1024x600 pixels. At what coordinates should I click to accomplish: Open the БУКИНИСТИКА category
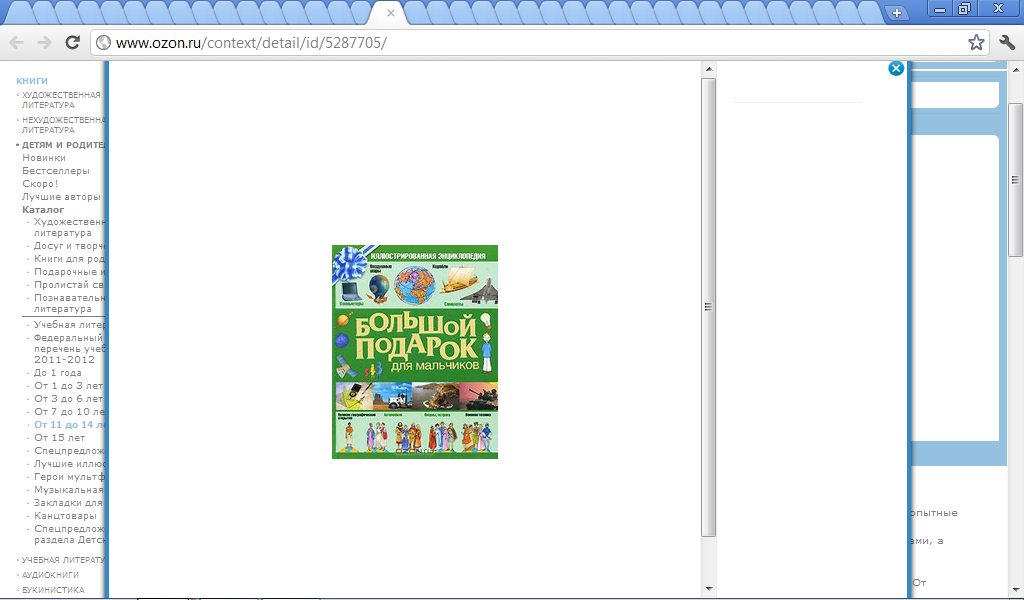tap(53, 590)
